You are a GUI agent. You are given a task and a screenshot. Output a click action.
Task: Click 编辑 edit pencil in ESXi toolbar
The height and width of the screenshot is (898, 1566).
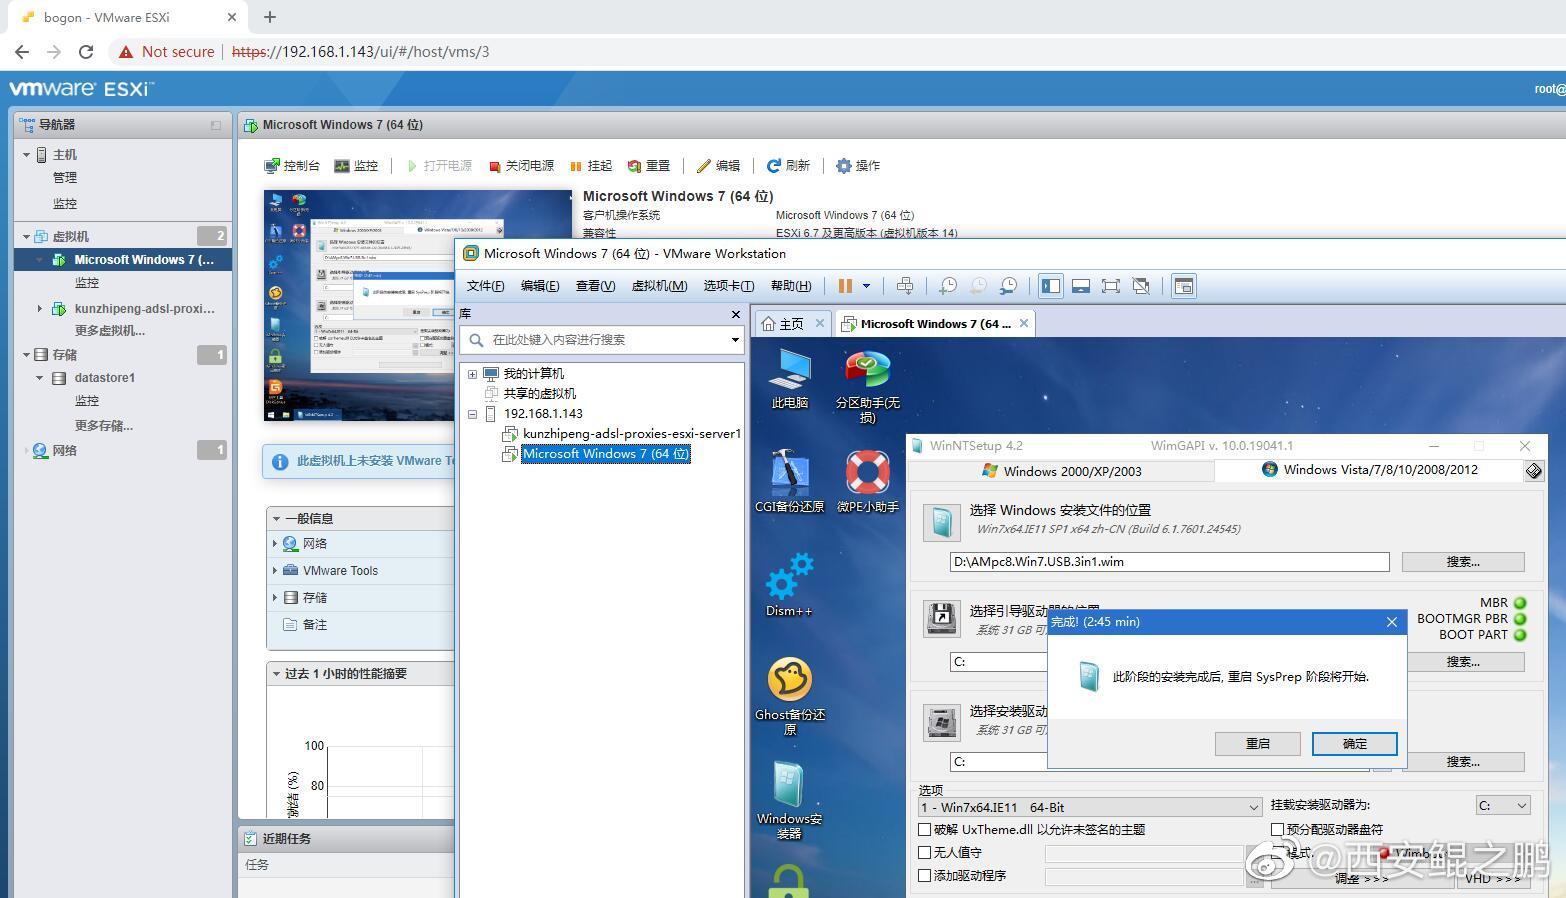point(718,166)
